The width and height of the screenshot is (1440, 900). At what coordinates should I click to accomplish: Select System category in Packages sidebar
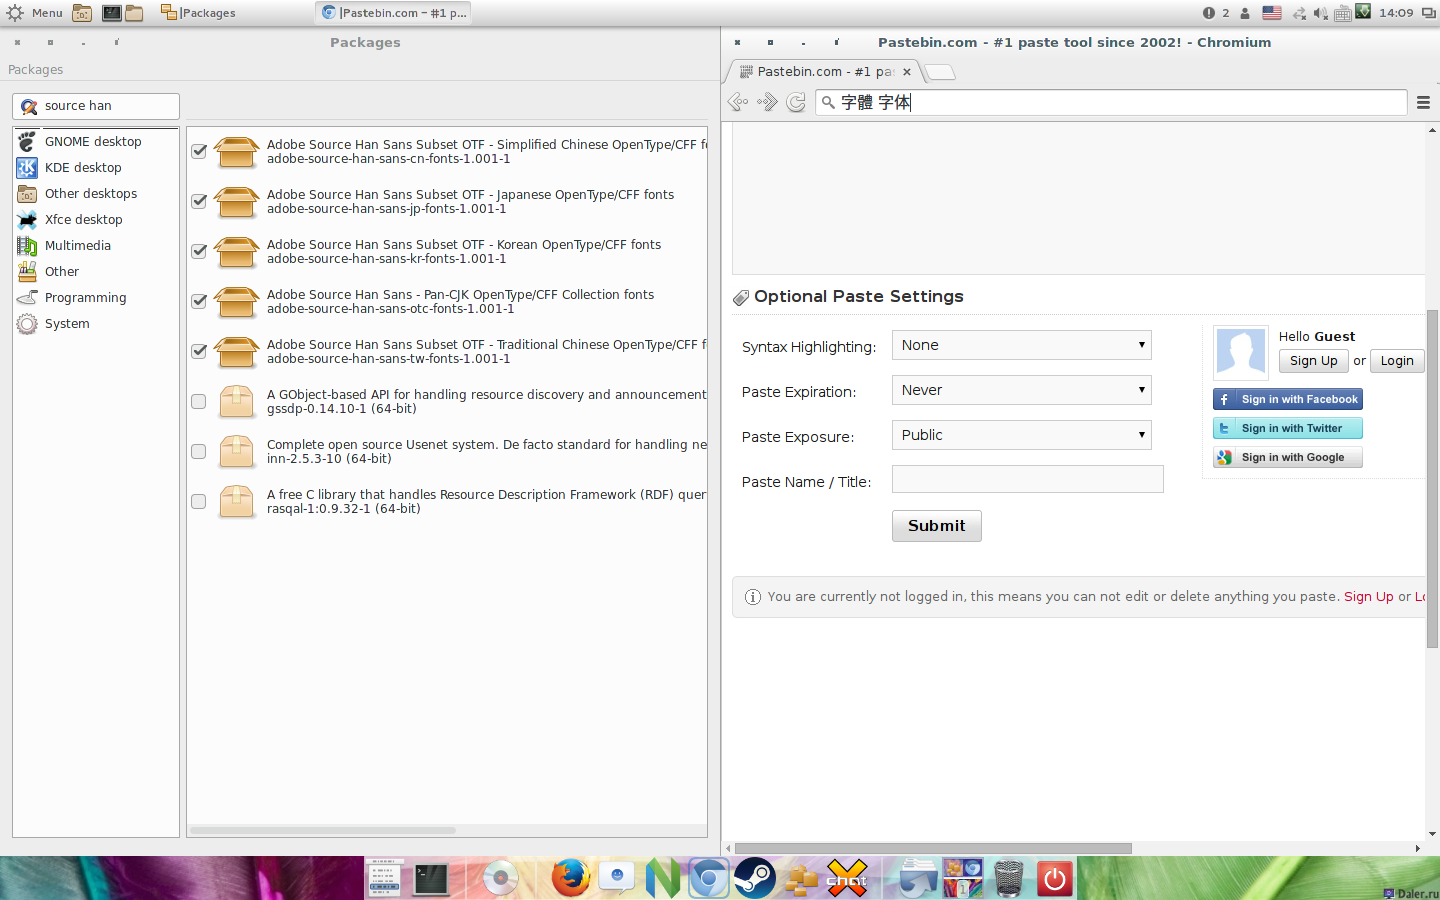96,324
